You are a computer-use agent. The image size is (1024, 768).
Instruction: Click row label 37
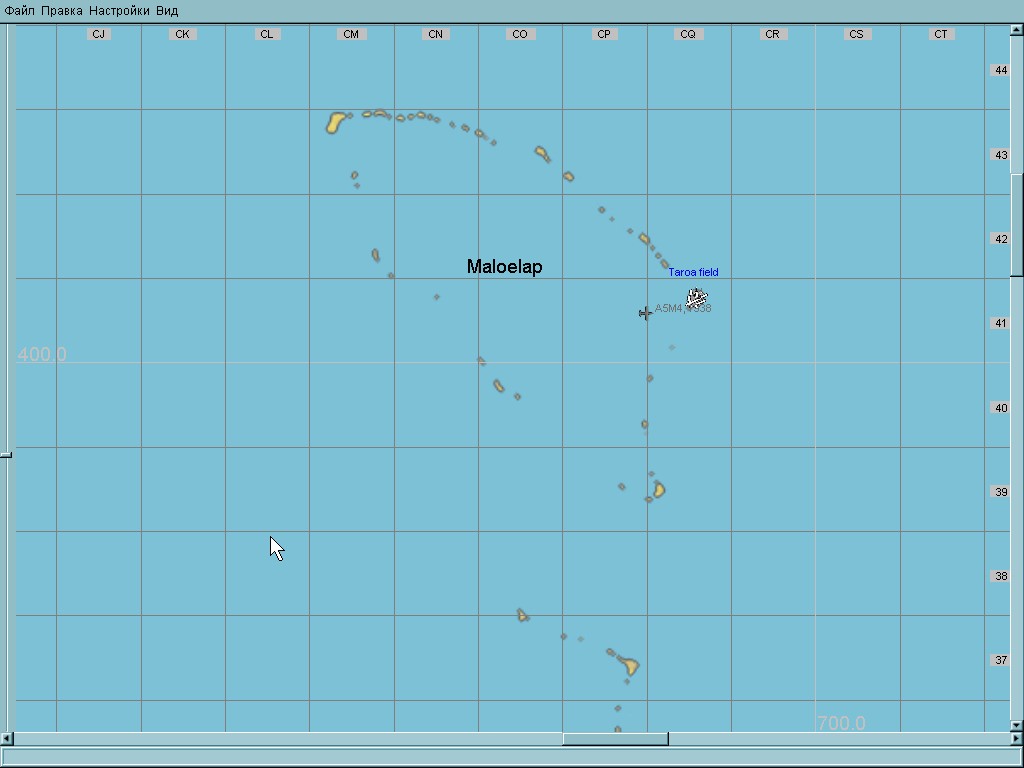[1001, 660]
